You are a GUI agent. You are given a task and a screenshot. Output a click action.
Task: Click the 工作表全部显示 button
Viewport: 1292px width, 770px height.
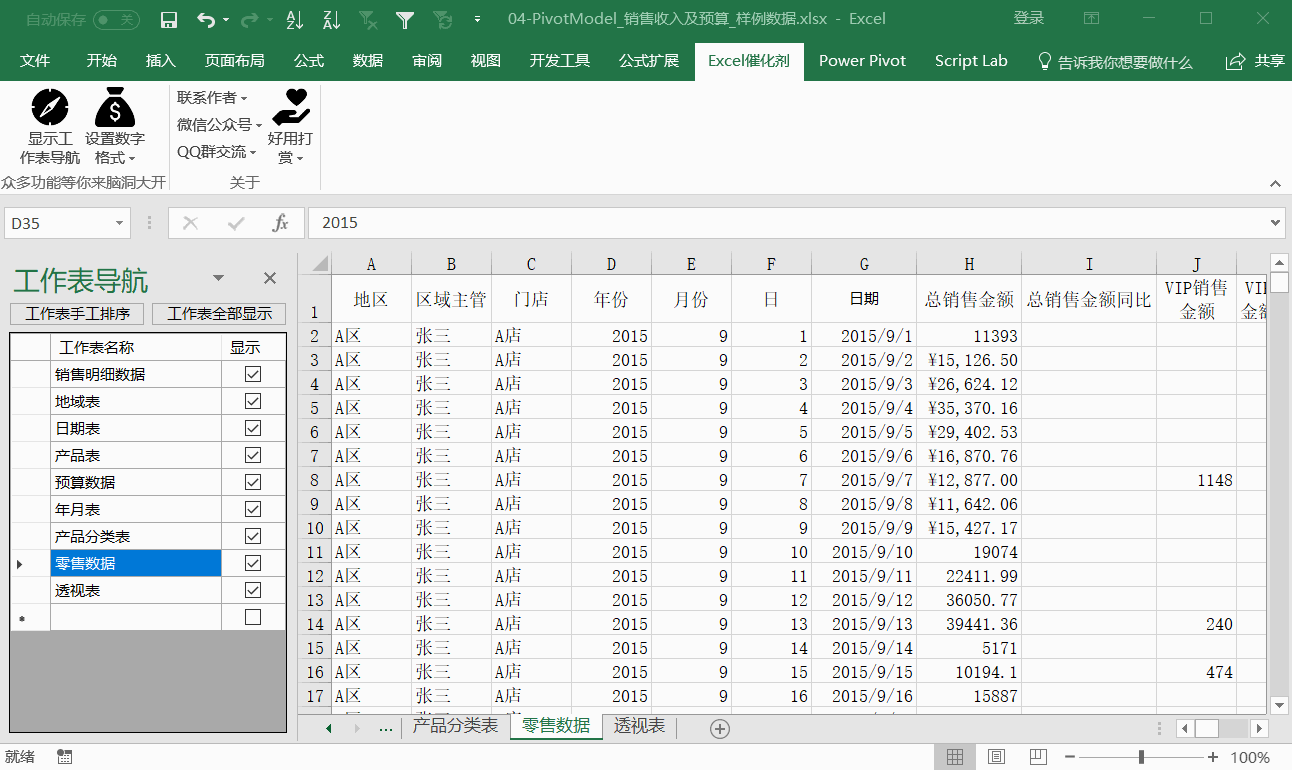pos(219,314)
